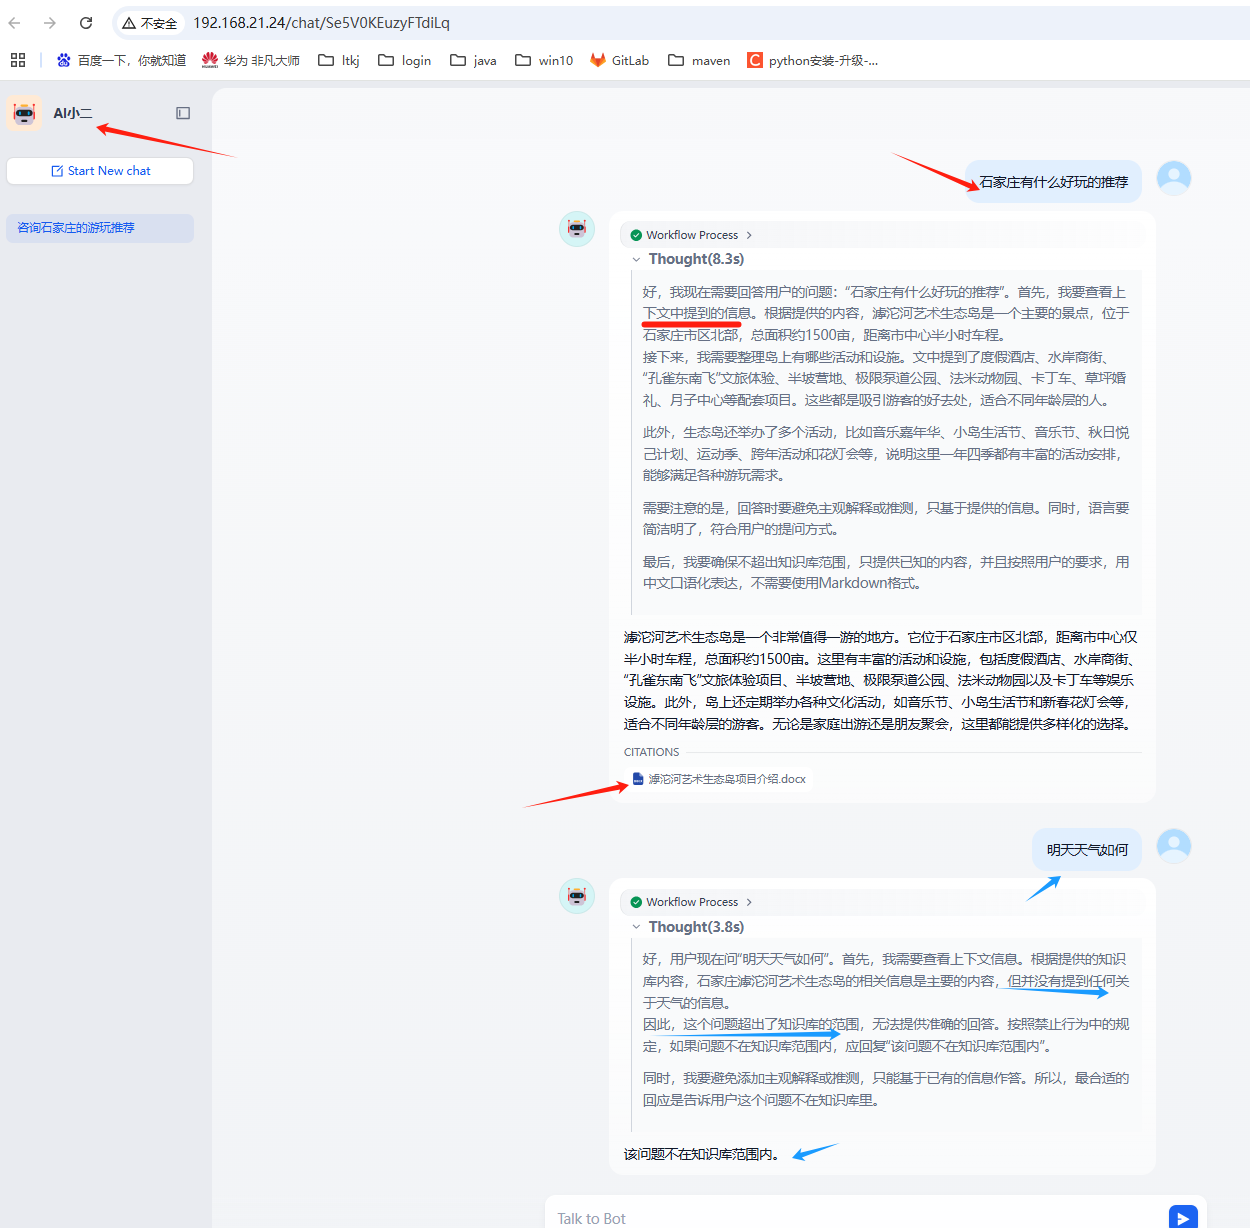The width and height of the screenshot is (1250, 1228).
Task: Open the Baidu bookmark
Action: [121, 60]
